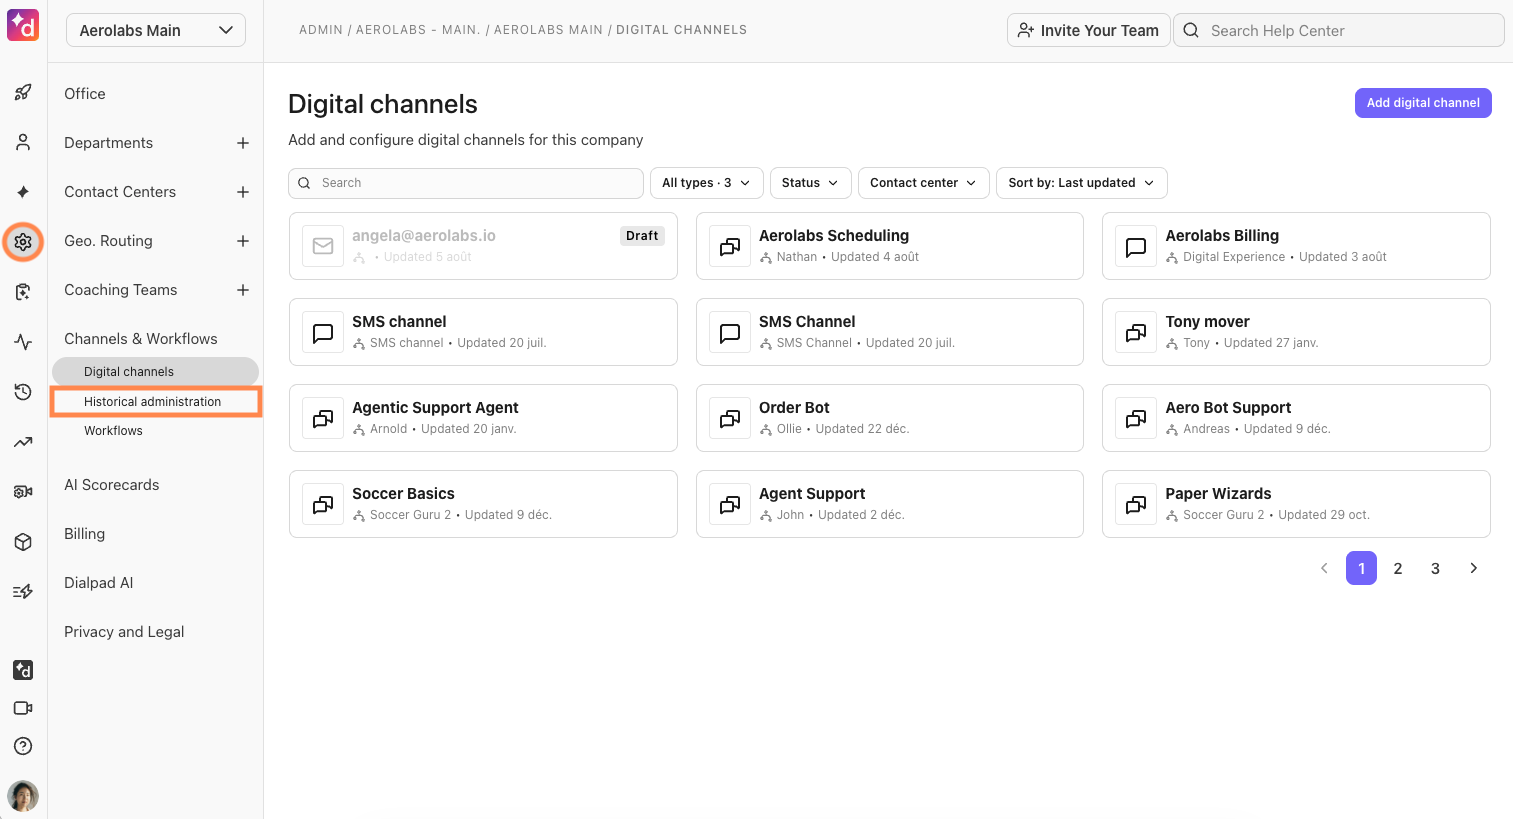Click the bot camera icon in sidebar
This screenshot has width=1513, height=819.
pos(23,492)
